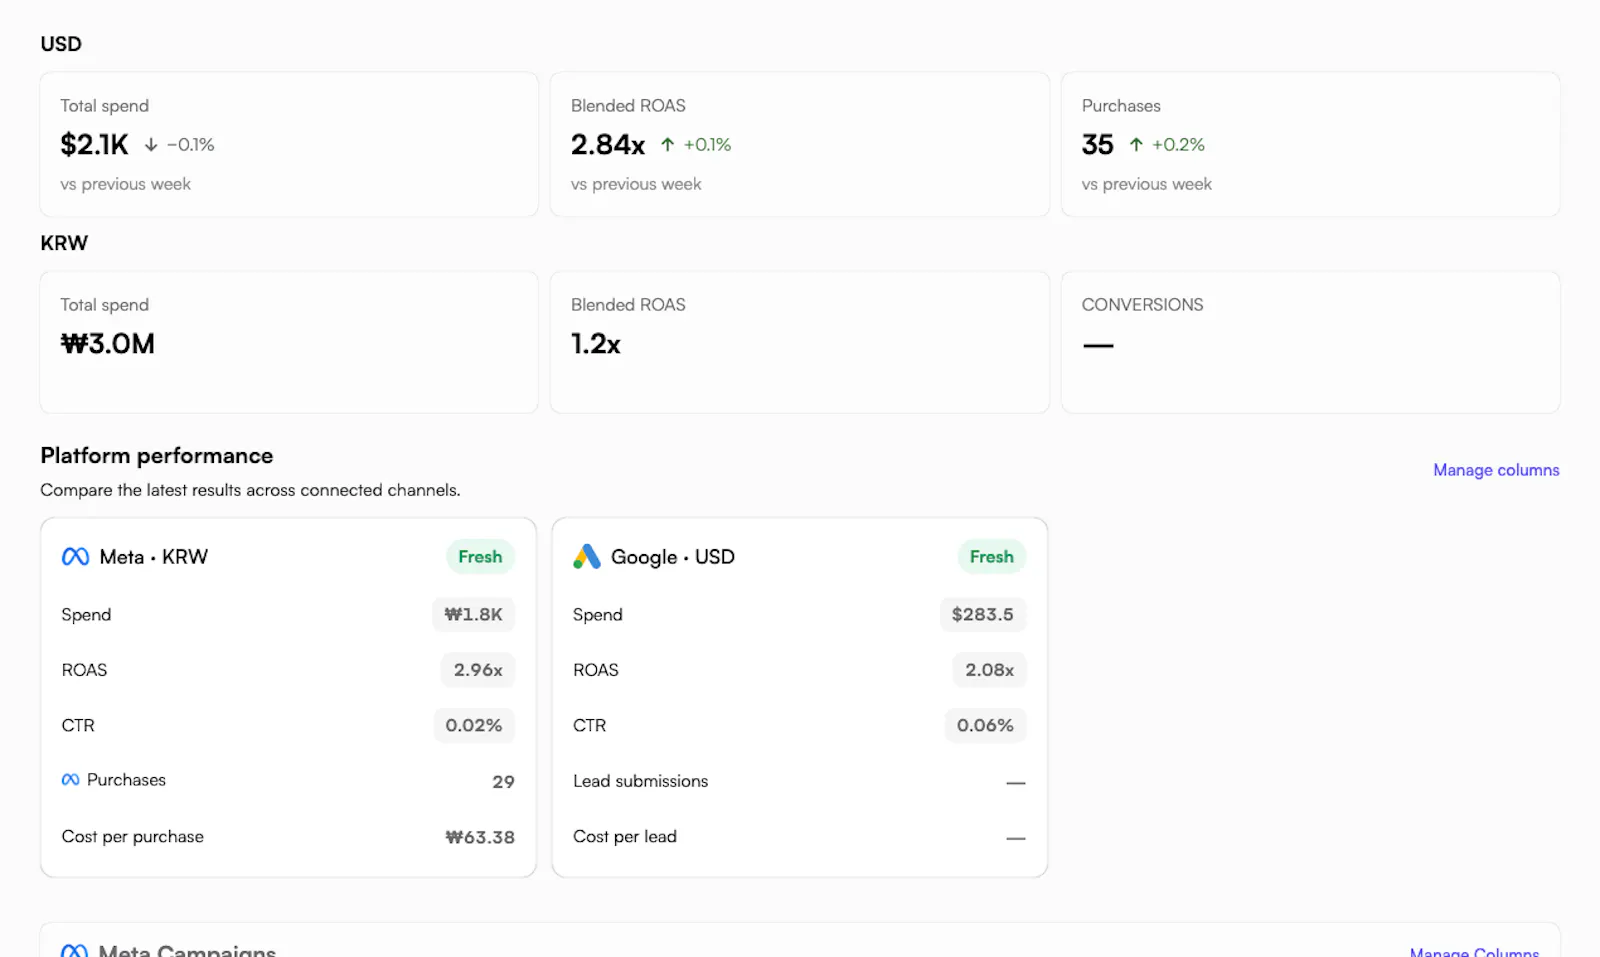Click the up arrow beside 35 purchases
Screen dimensions: 1600x957
(1136, 145)
